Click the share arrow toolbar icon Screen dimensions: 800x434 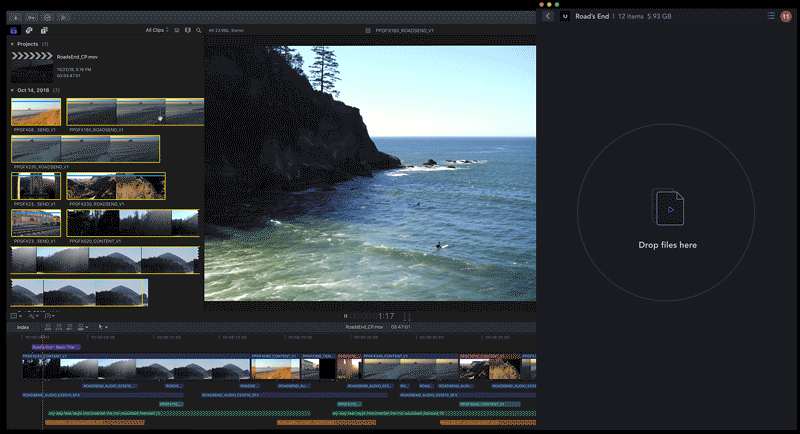click(63, 17)
